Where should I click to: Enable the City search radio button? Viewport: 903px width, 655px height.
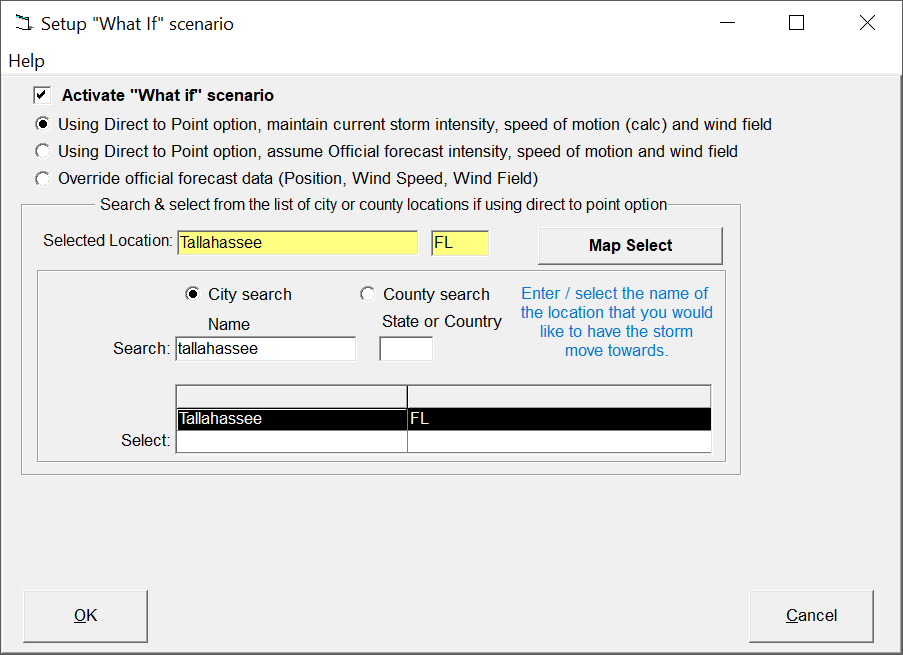point(192,294)
